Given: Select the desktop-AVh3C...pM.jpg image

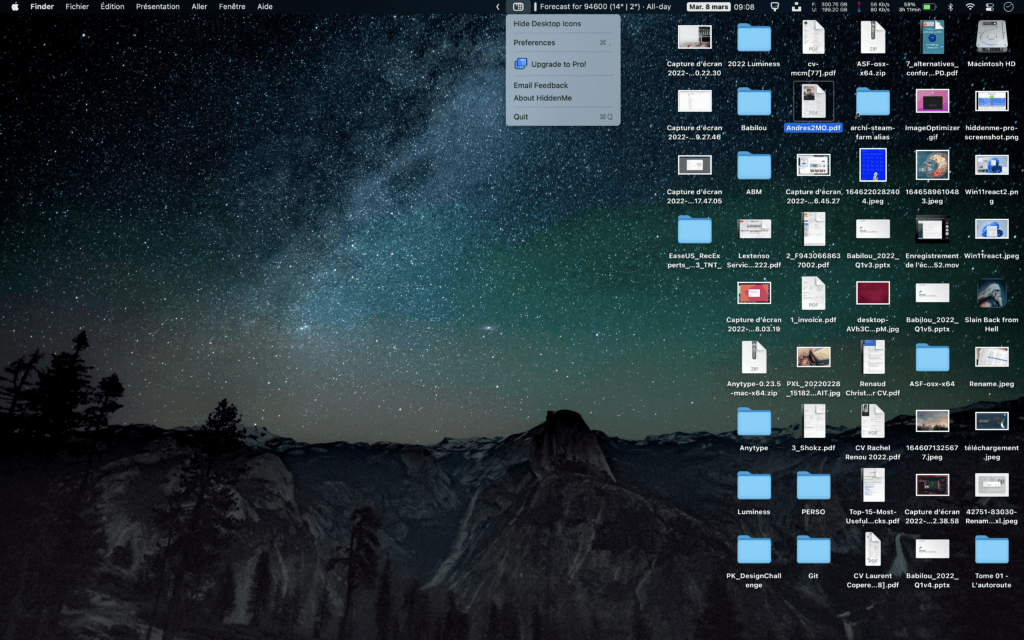Looking at the screenshot, I should click(872, 293).
